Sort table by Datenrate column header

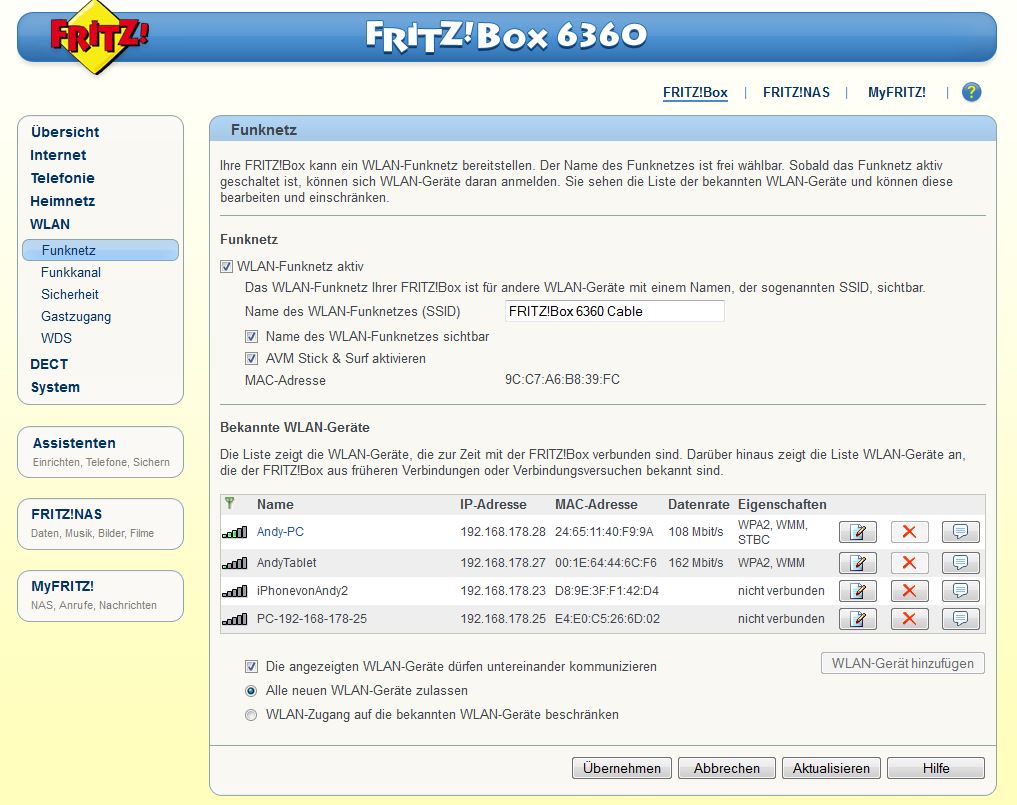(x=699, y=505)
